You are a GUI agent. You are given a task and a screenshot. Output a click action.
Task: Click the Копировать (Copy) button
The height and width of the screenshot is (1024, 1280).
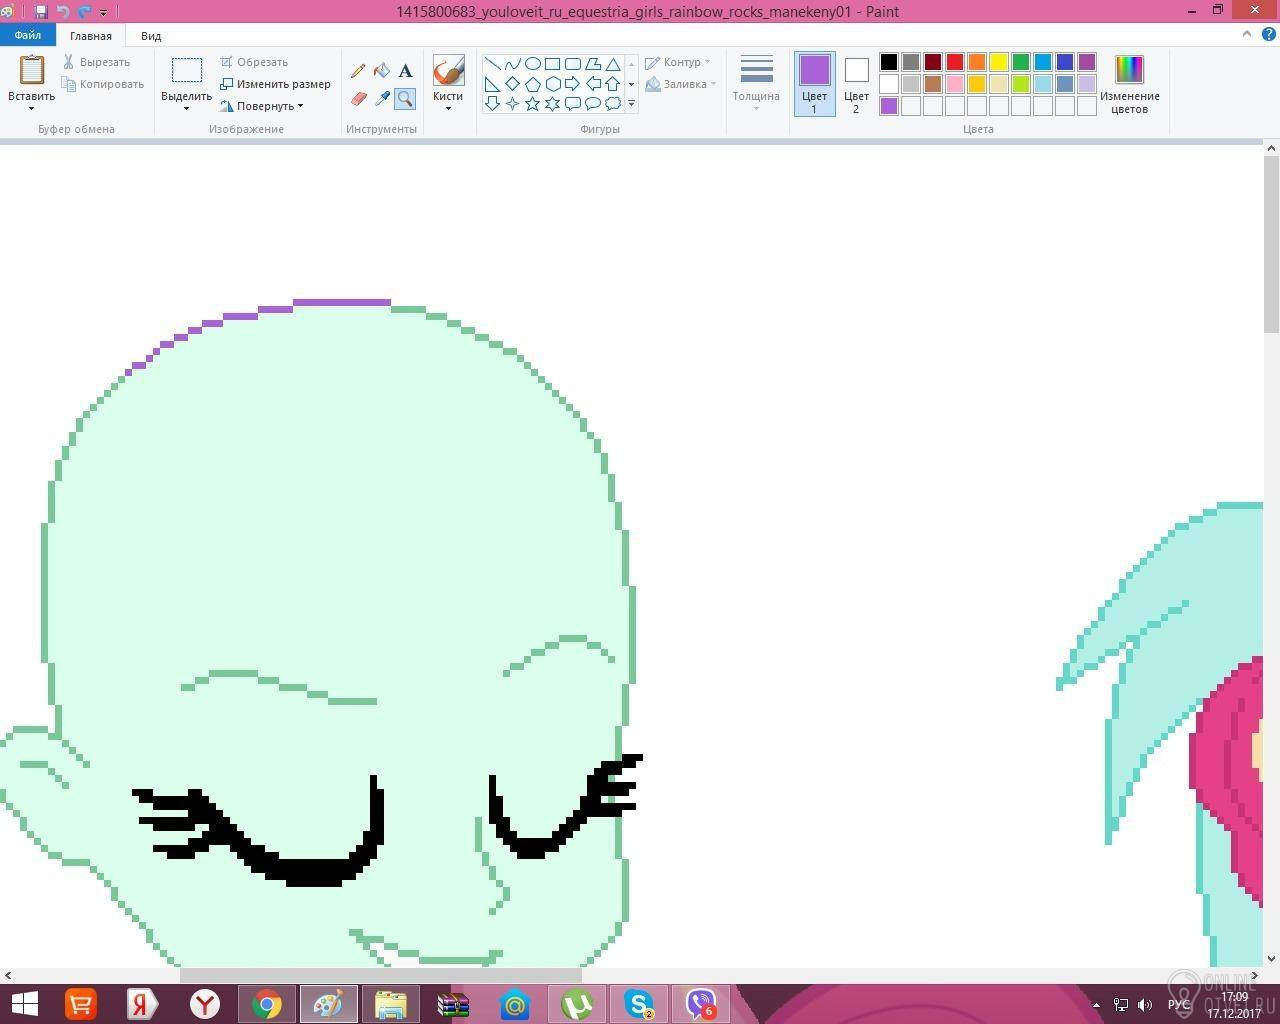103,84
